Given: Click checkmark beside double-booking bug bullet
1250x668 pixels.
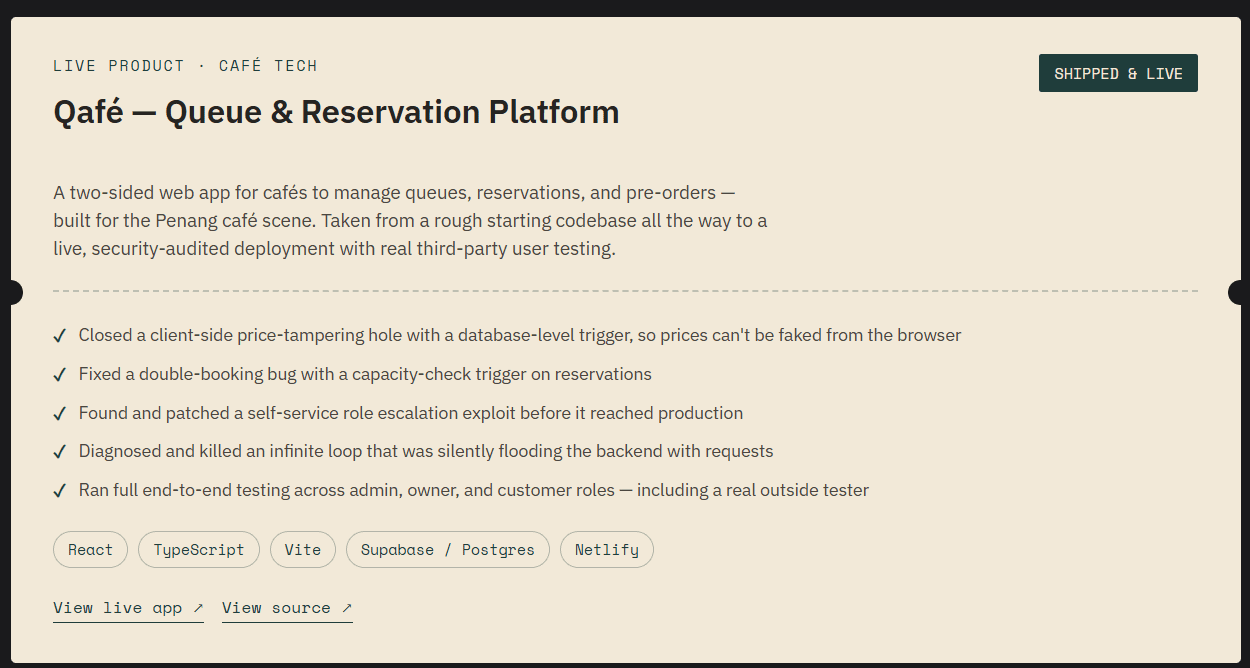Looking at the screenshot, I should coord(60,374).
